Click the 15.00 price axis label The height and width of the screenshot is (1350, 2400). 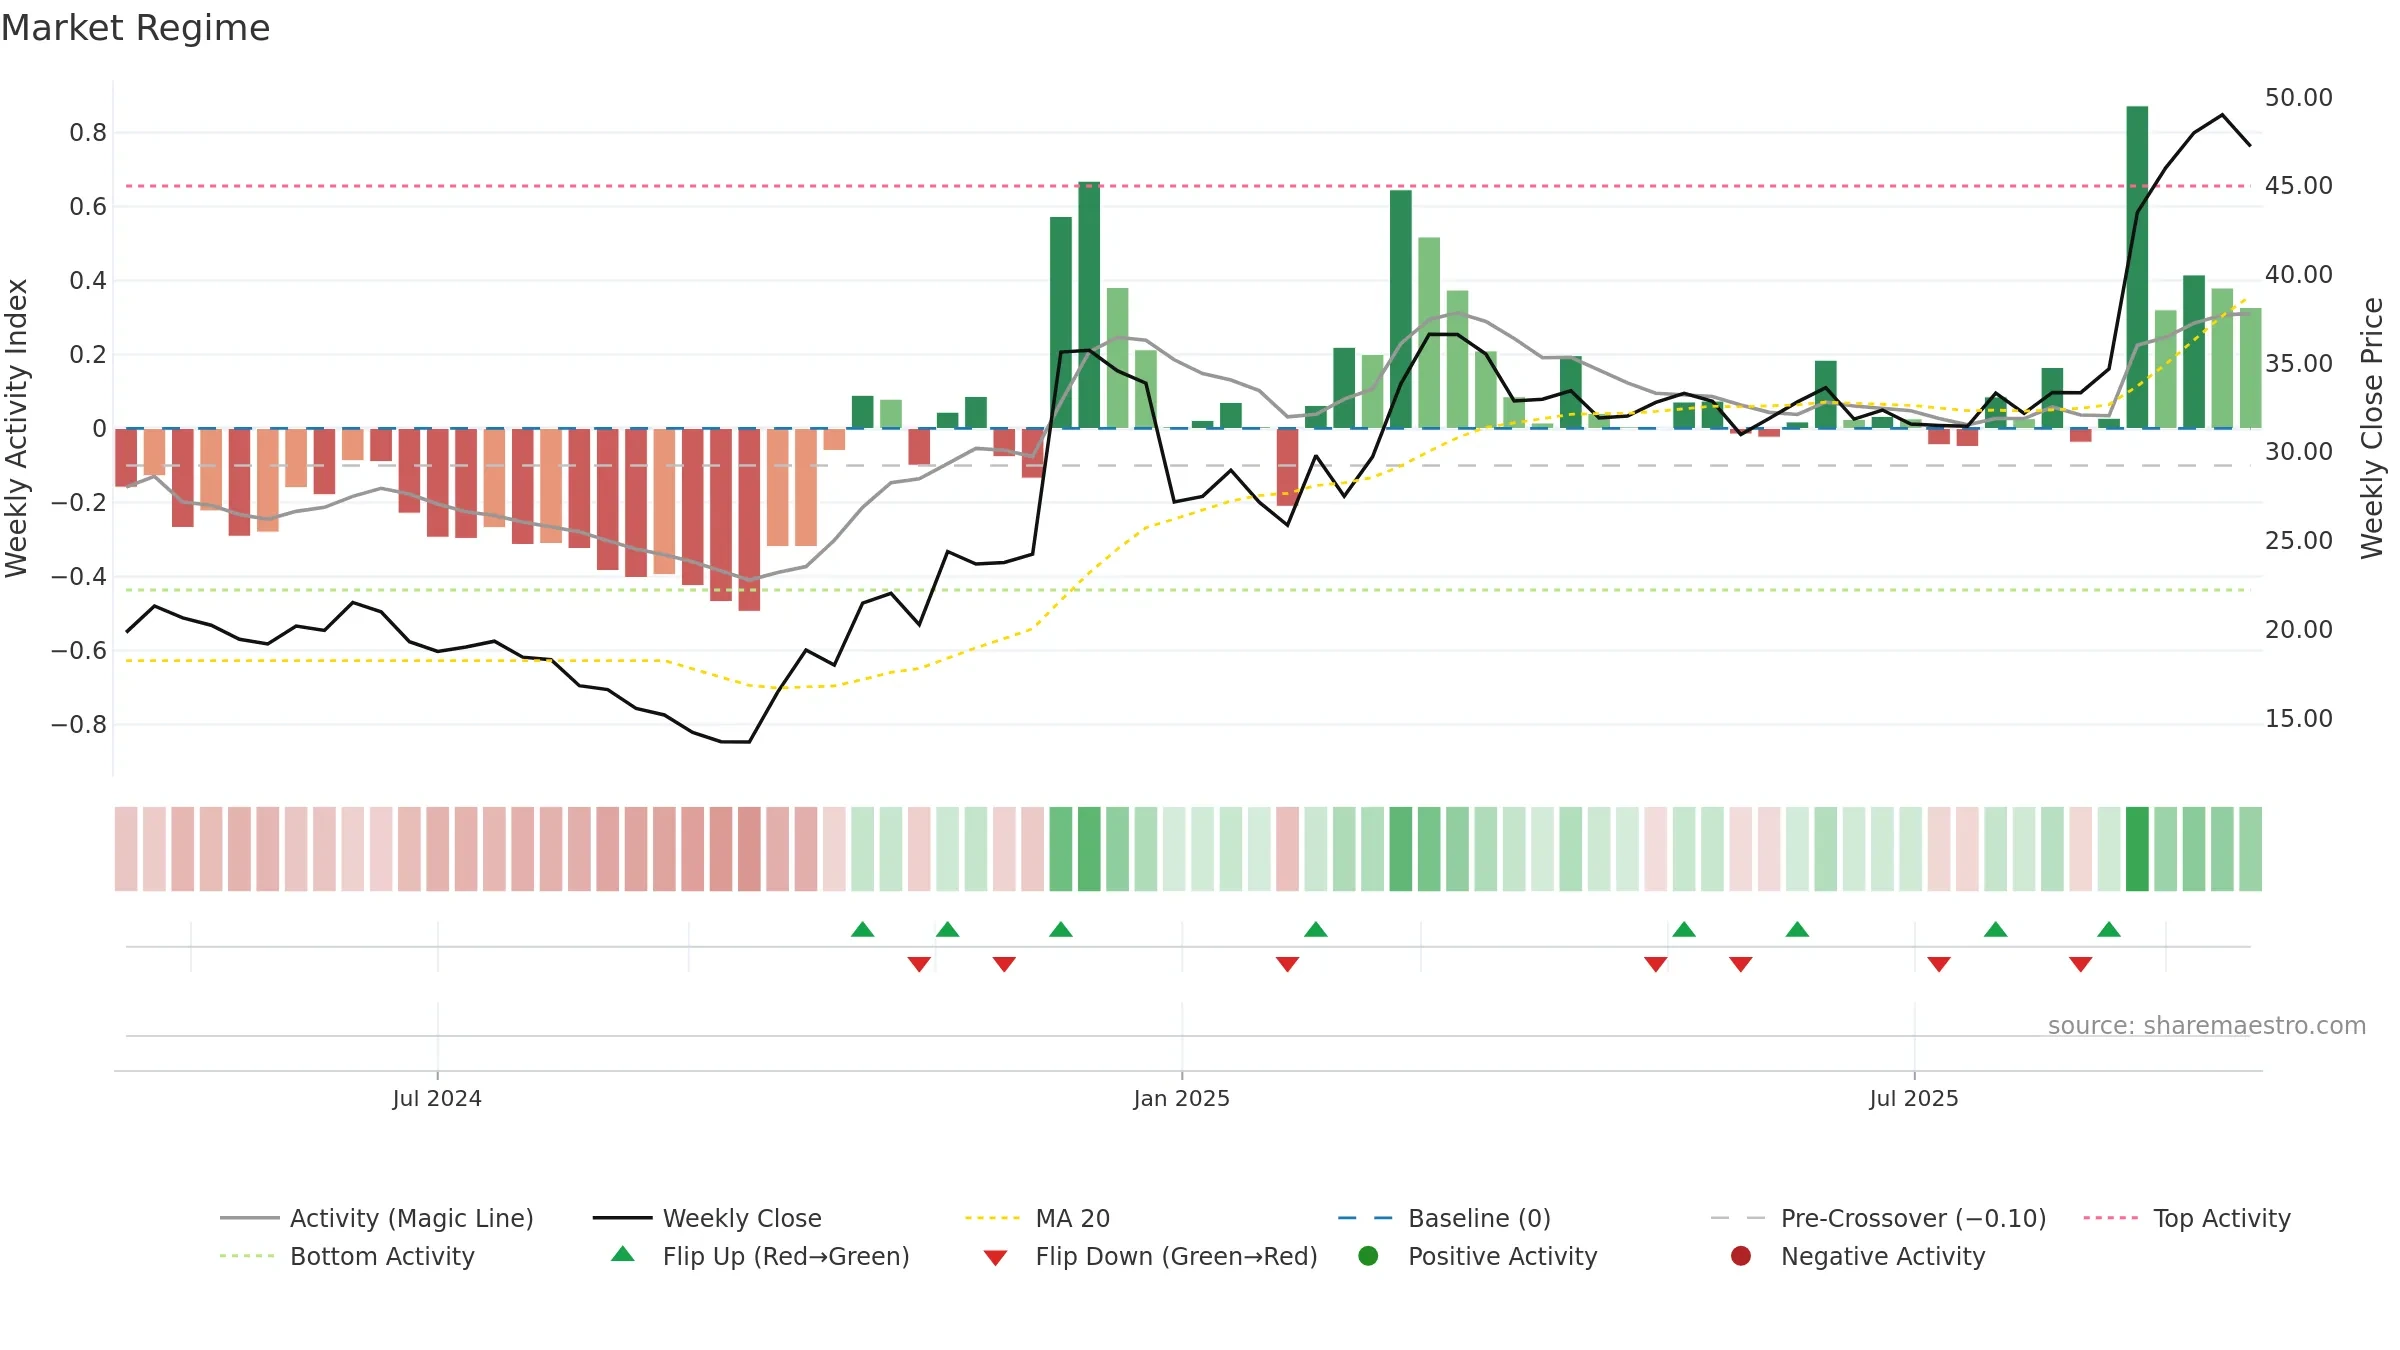[2298, 718]
